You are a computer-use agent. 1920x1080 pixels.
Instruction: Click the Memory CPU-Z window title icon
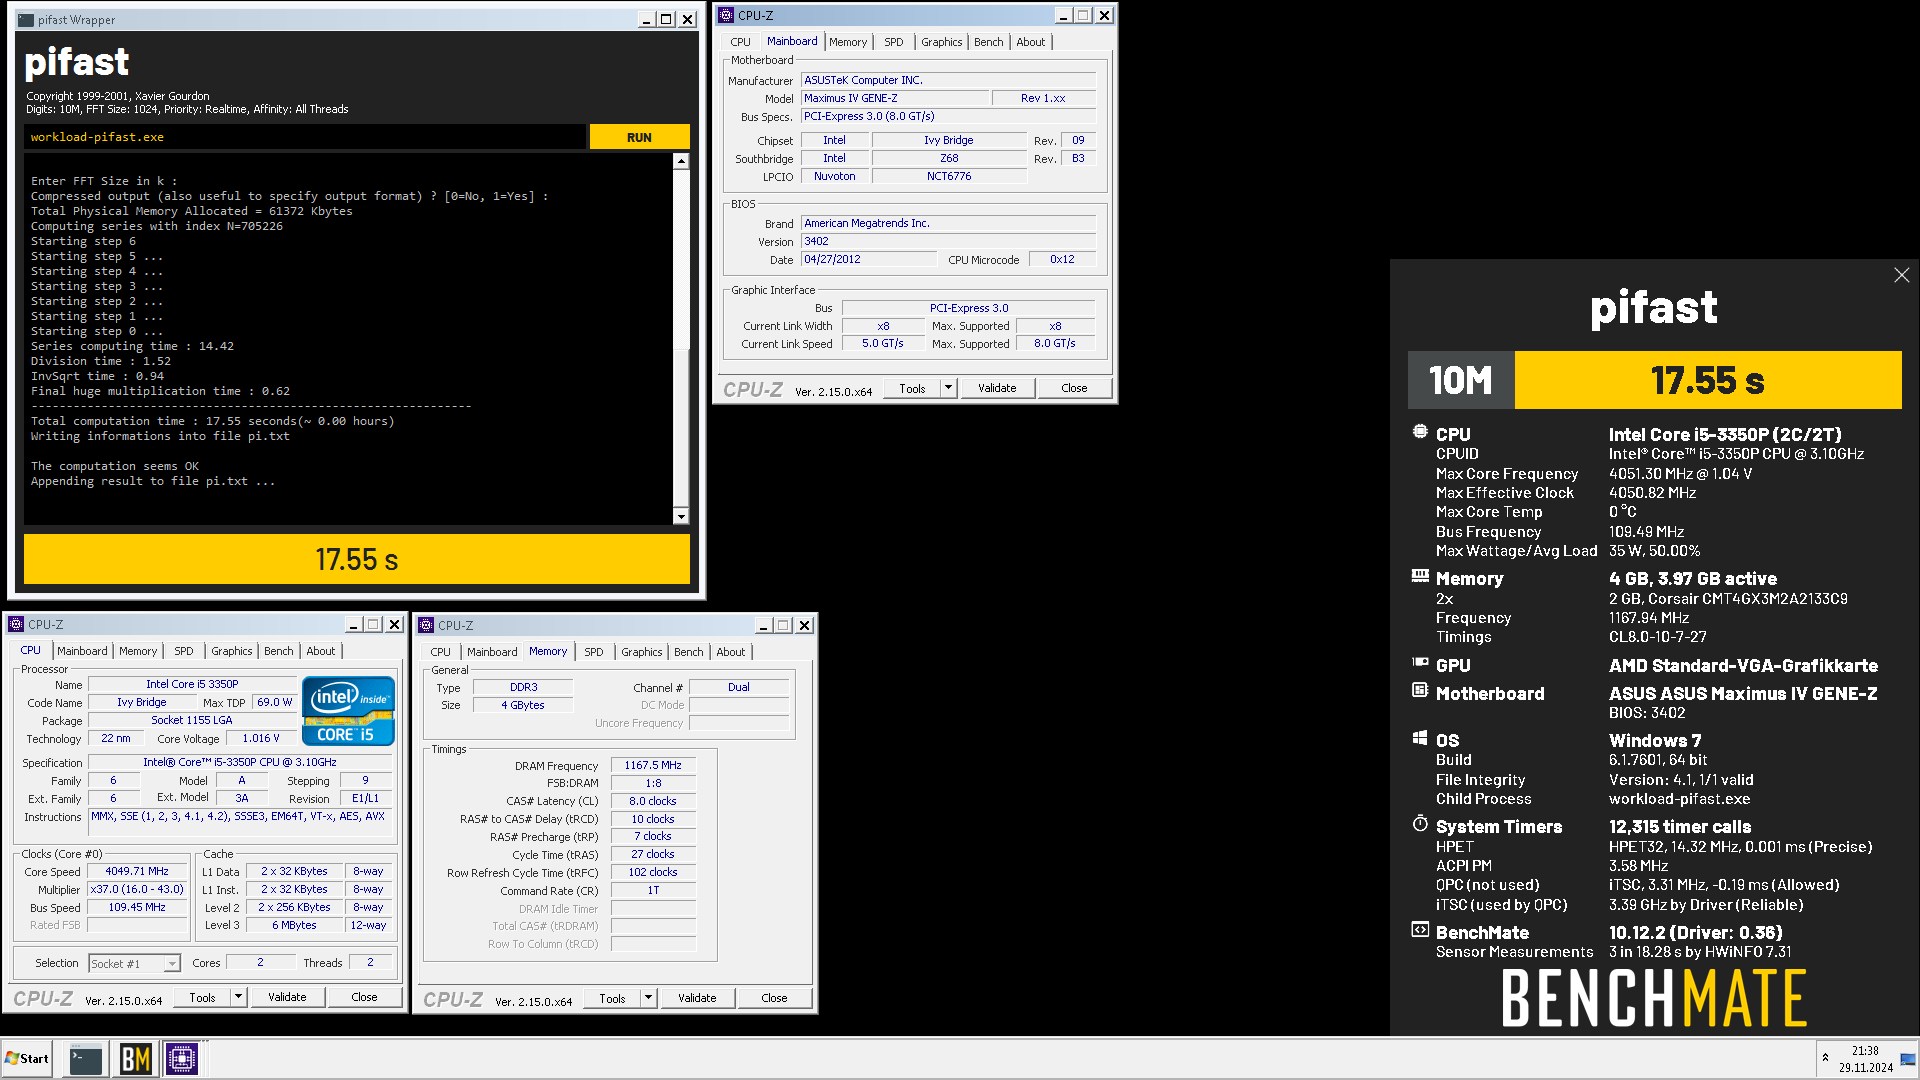426,625
